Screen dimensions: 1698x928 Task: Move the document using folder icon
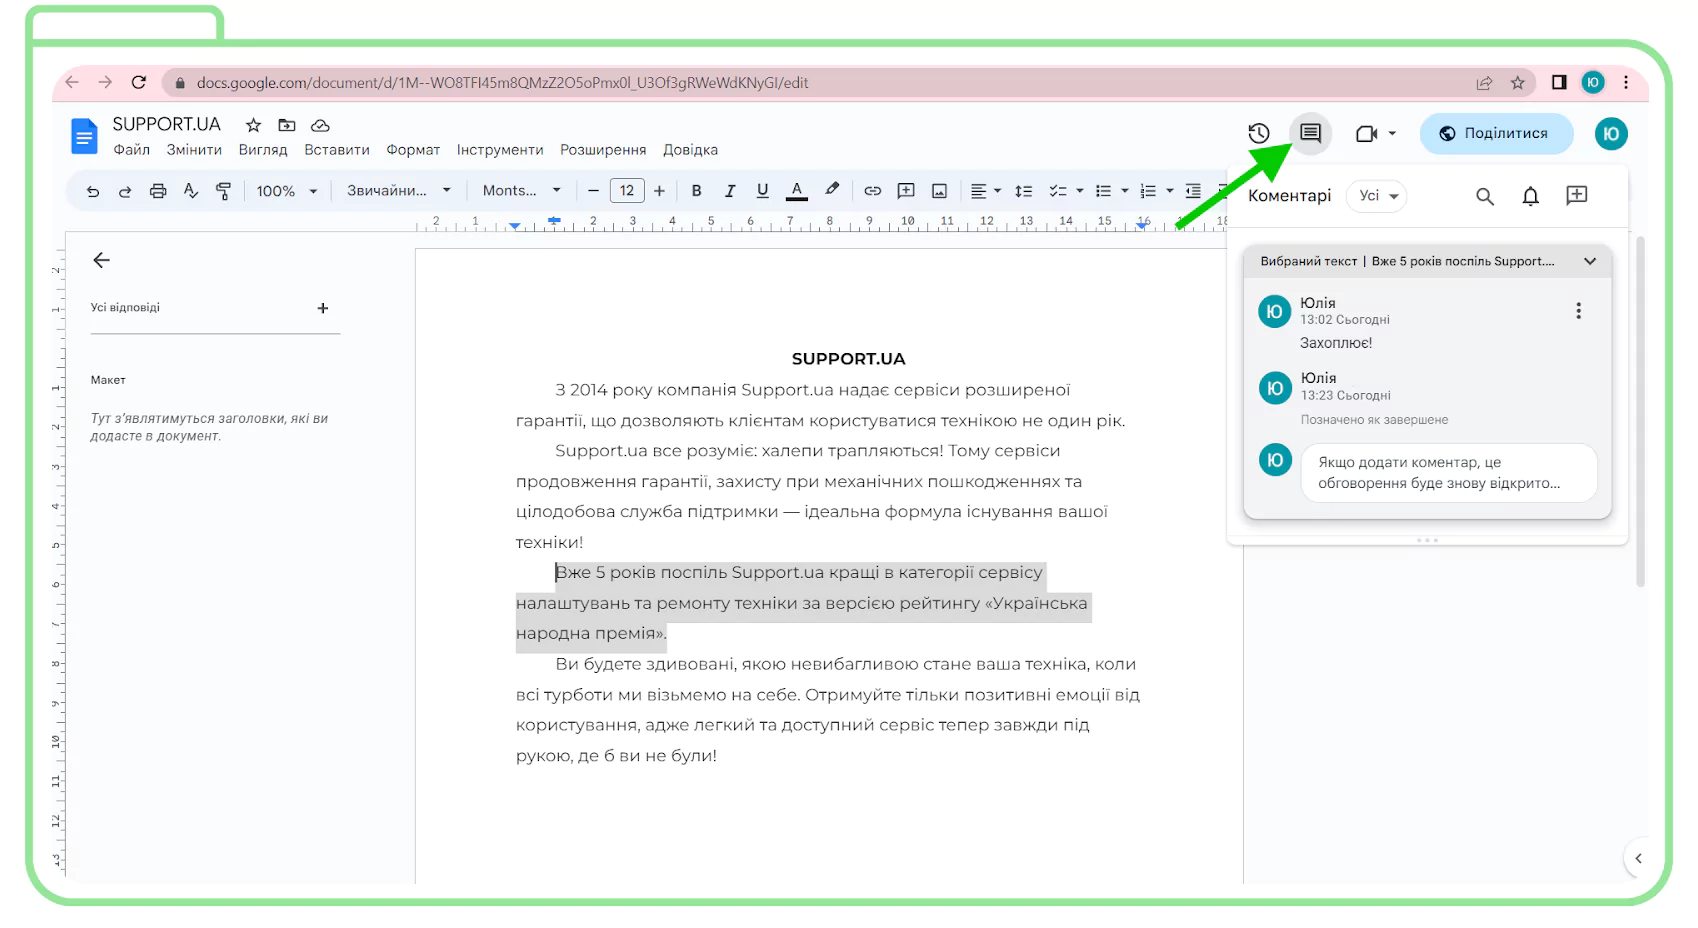tap(287, 125)
